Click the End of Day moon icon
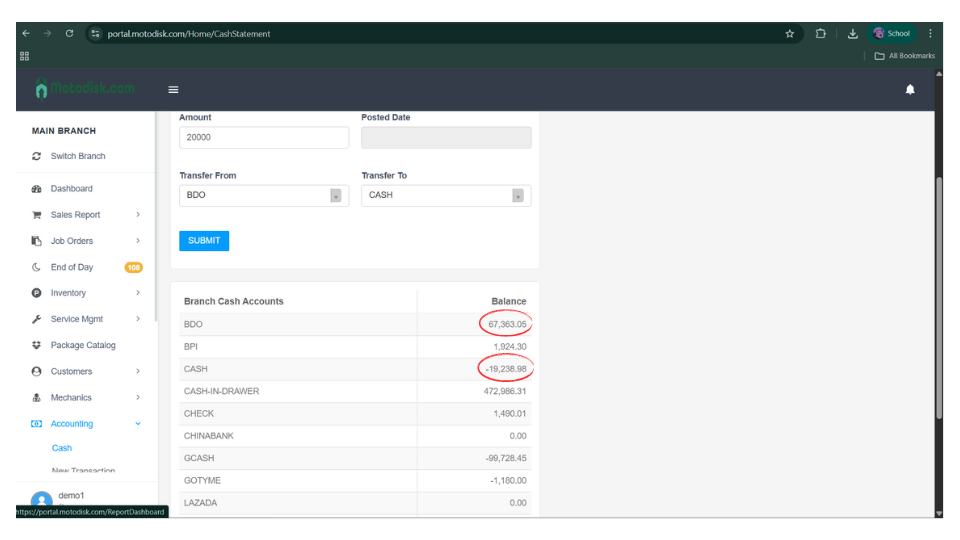The height and width of the screenshot is (540, 960). point(37,267)
